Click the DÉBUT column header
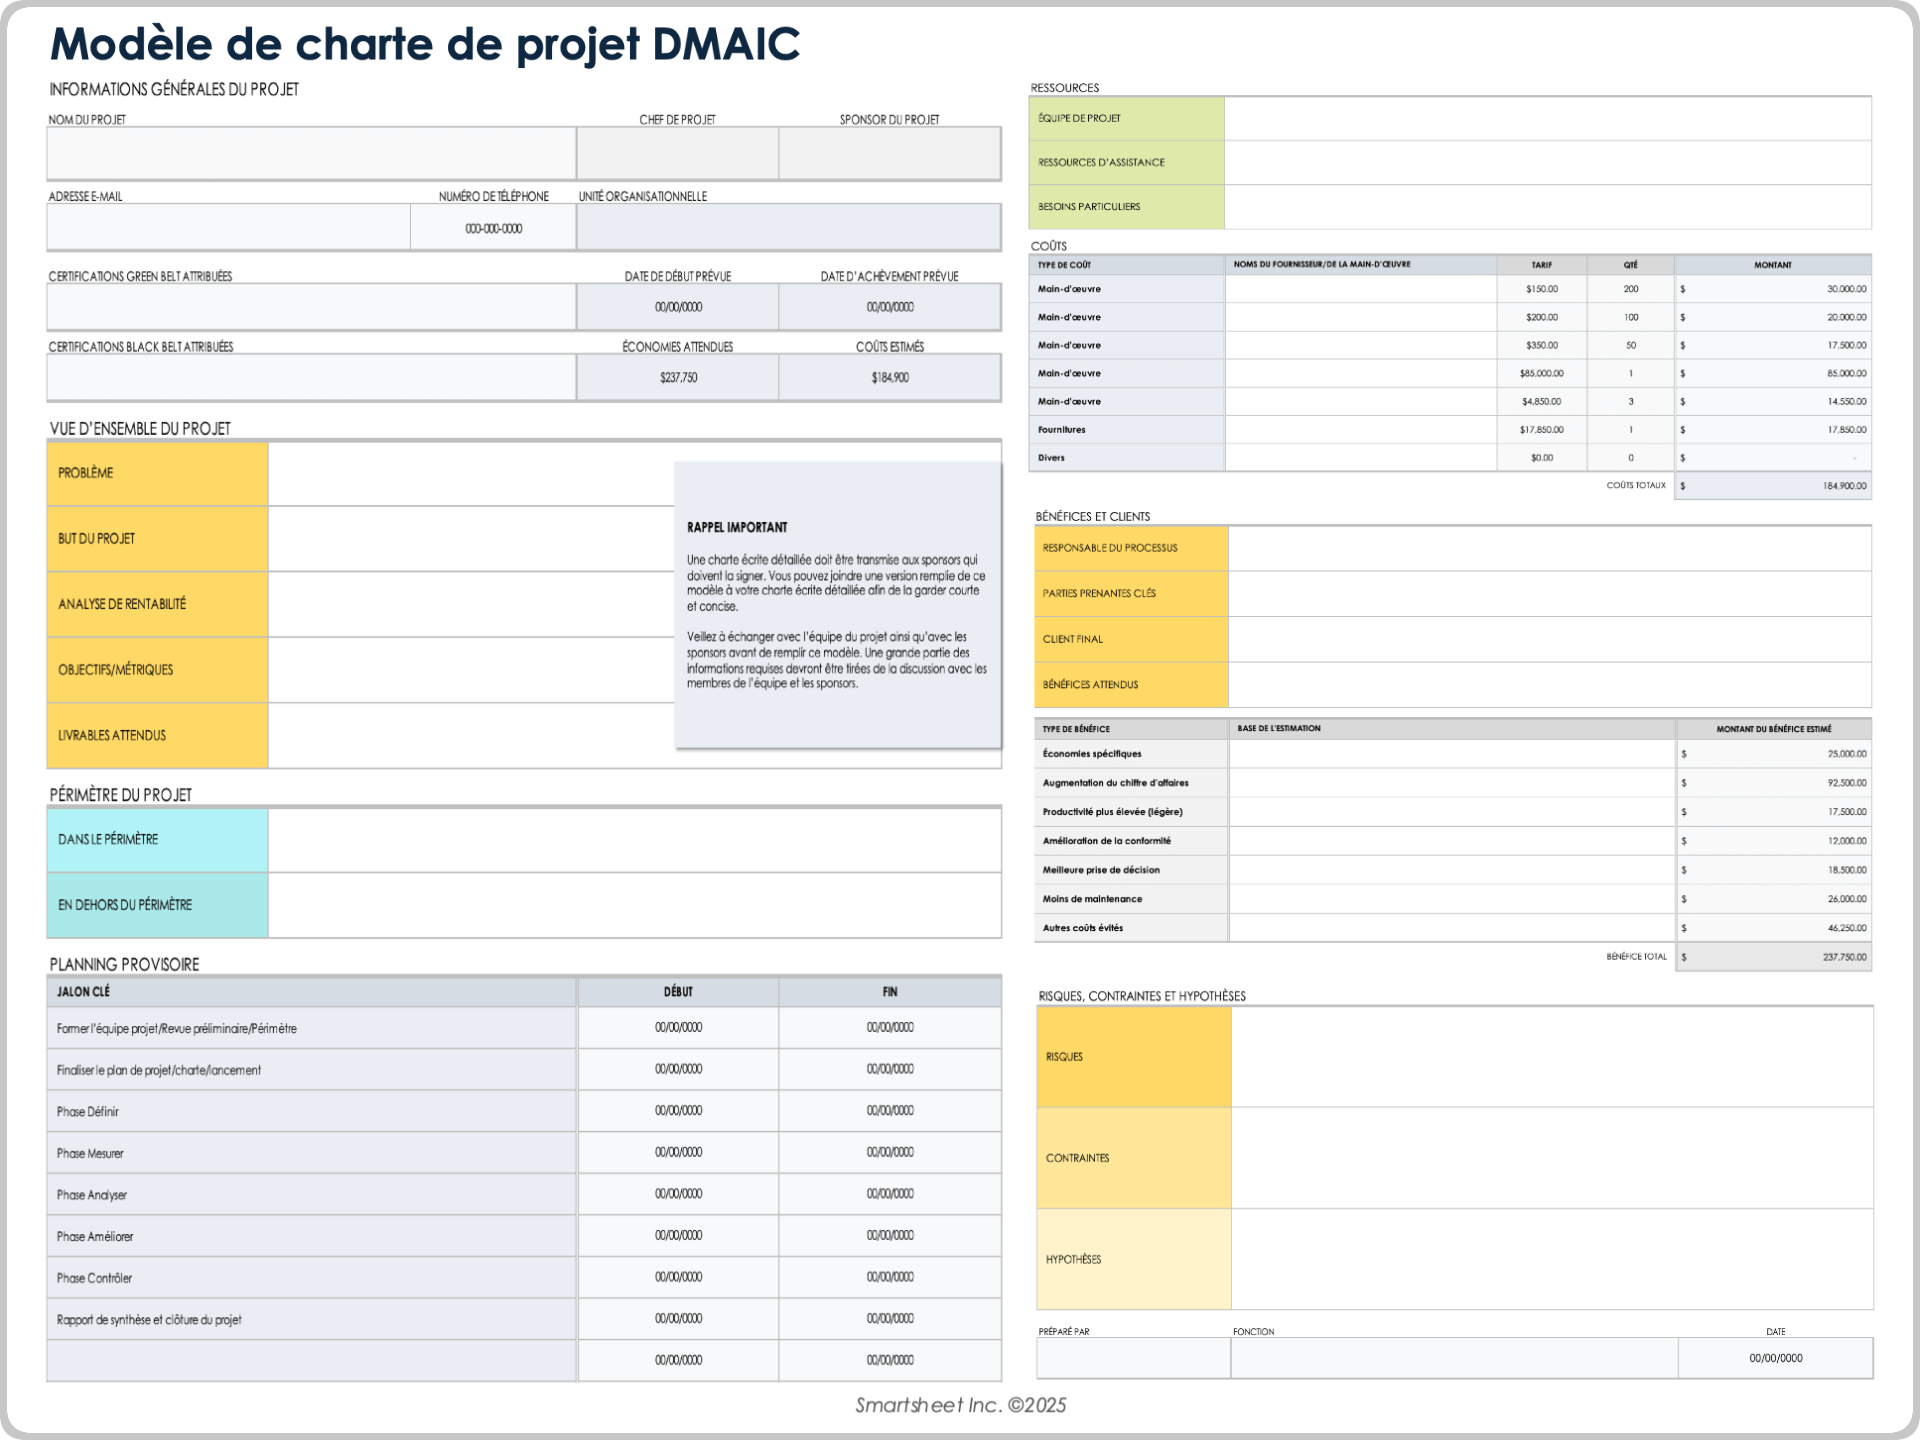Screen dimensions: 1920x1440 (678, 992)
